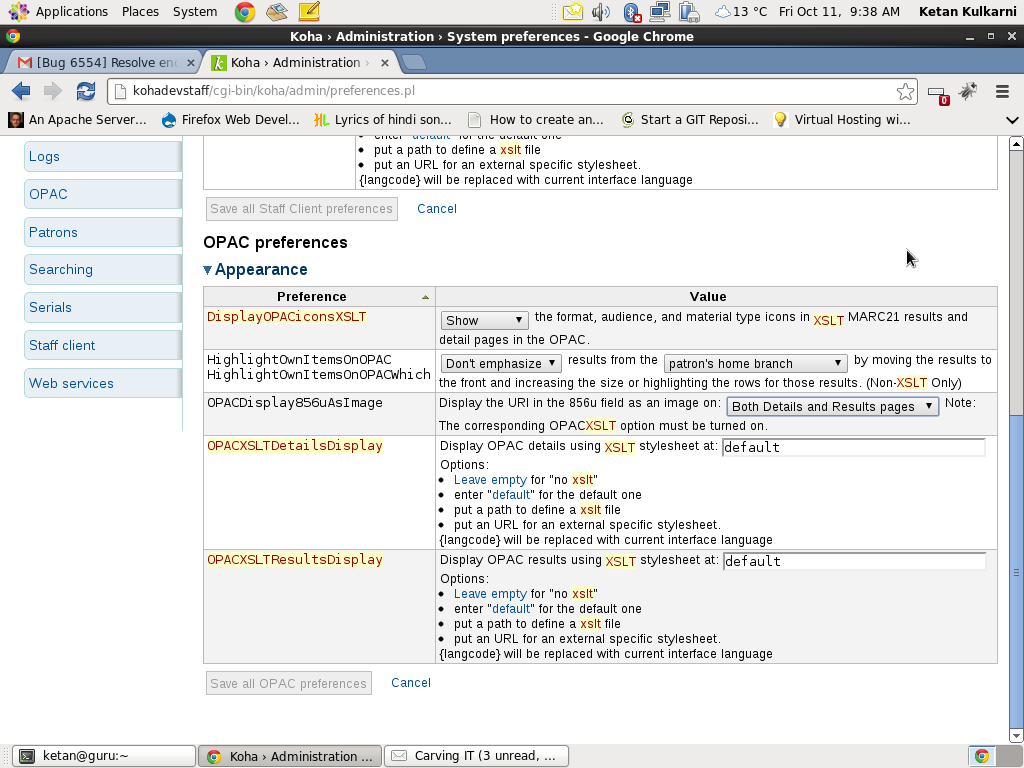Click the Bluetooth icon in the system tray
This screenshot has width=1024, height=768.
(x=631, y=12)
